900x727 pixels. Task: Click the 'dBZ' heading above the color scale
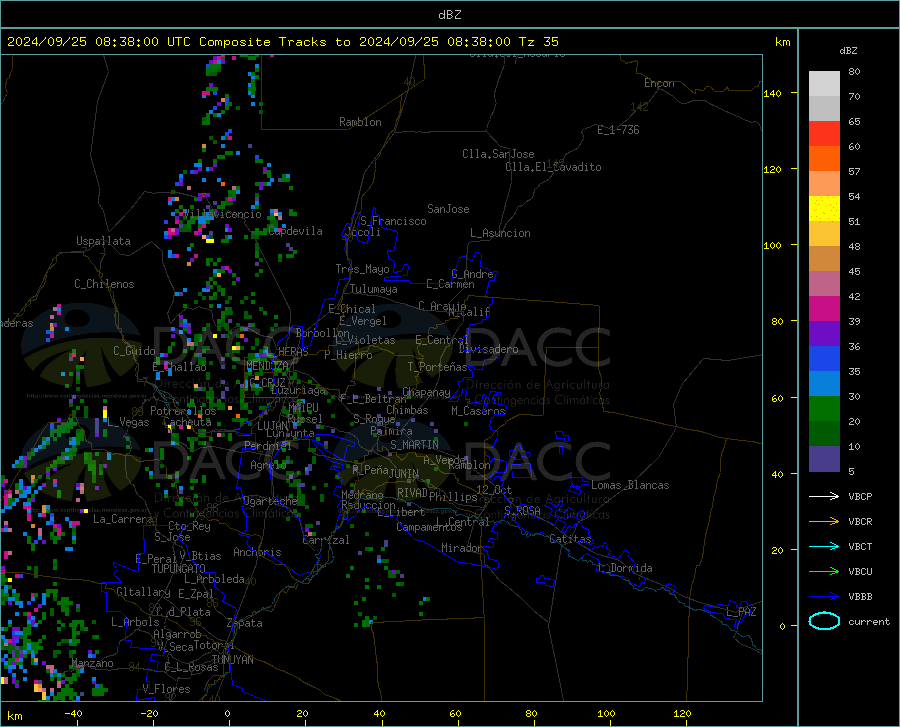pos(848,50)
